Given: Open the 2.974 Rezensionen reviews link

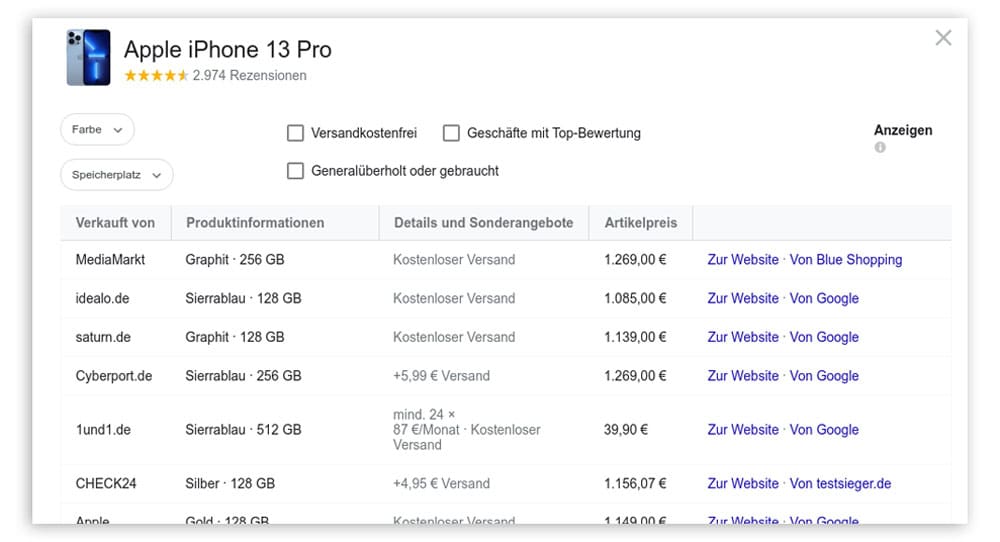Looking at the screenshot, I should pos(249,75).
